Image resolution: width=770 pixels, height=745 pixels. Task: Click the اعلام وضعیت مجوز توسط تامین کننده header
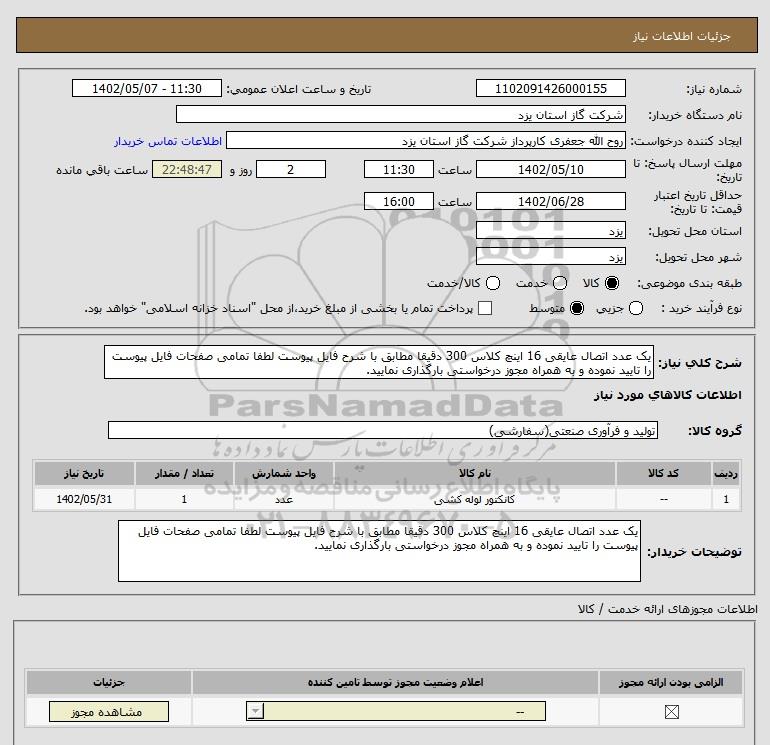tap(395, 683)
